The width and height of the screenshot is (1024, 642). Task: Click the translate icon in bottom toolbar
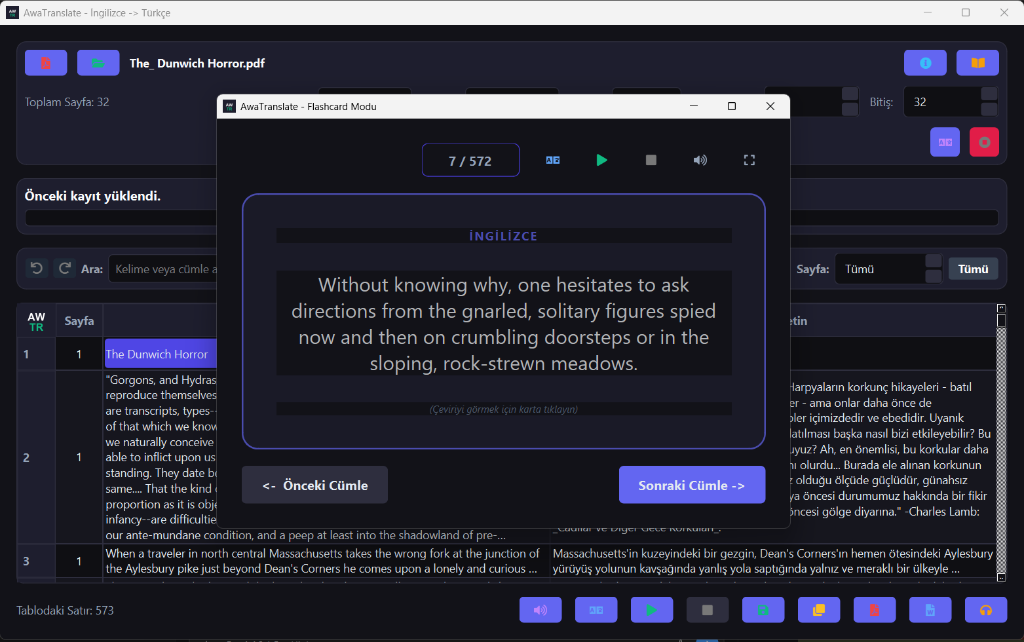pos(596,610)
